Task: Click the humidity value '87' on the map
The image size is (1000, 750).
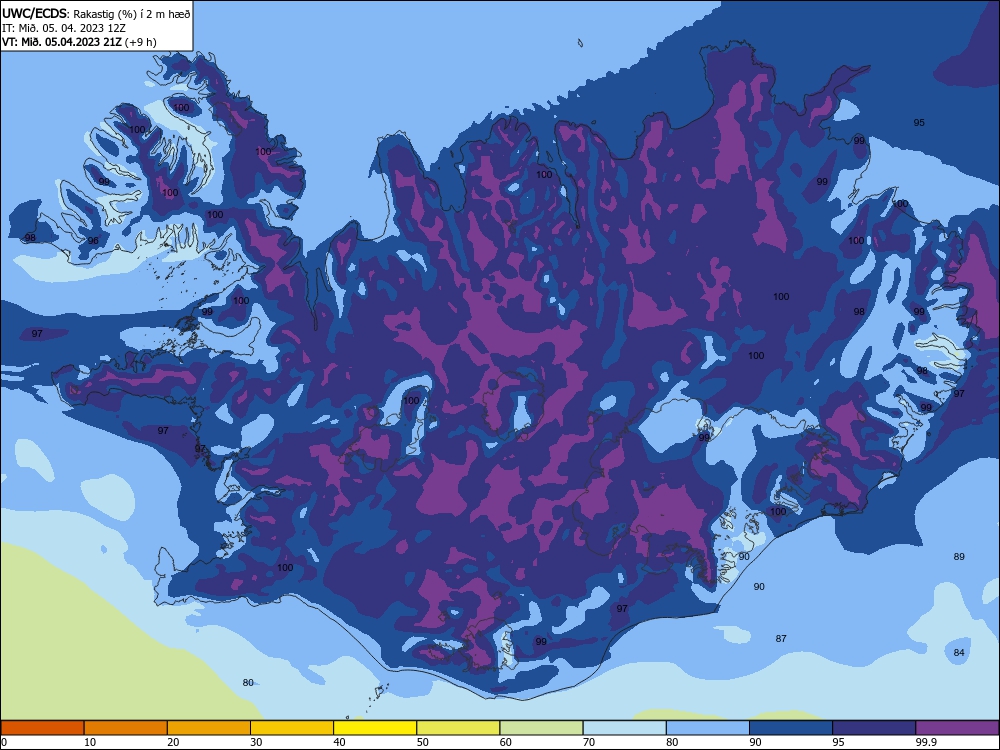Action: (x=781, y=638)
